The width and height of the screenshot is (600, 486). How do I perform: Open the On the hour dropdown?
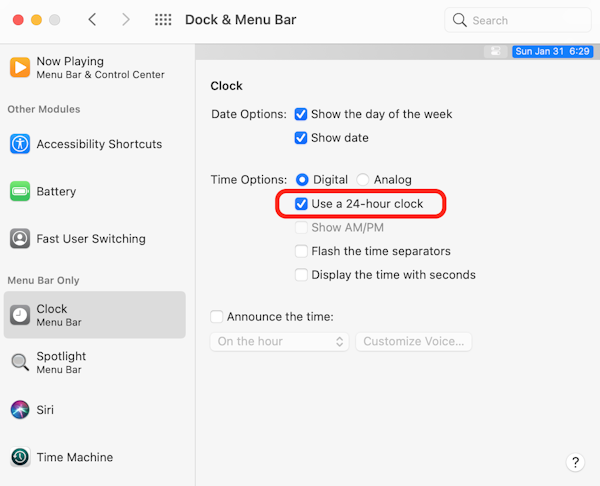(x=279, y=341)
